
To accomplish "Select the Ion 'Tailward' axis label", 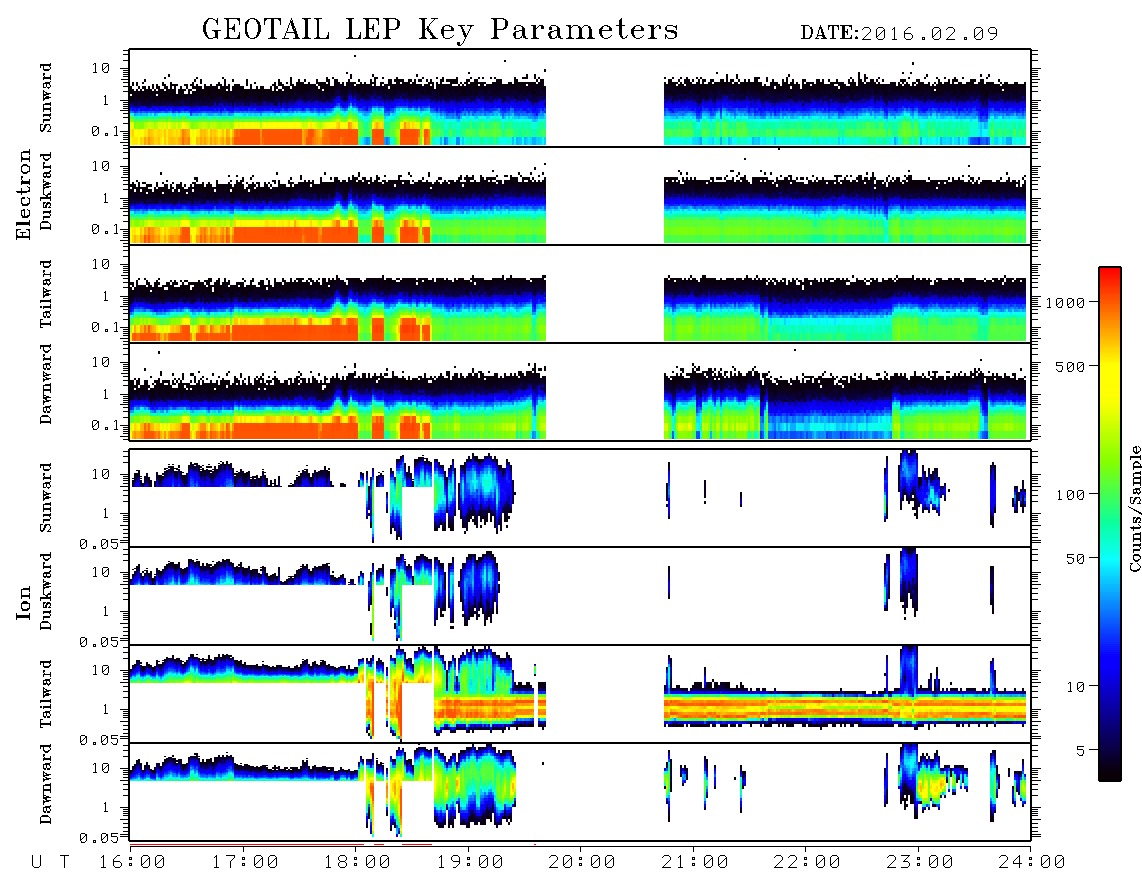I will (46, 694).
